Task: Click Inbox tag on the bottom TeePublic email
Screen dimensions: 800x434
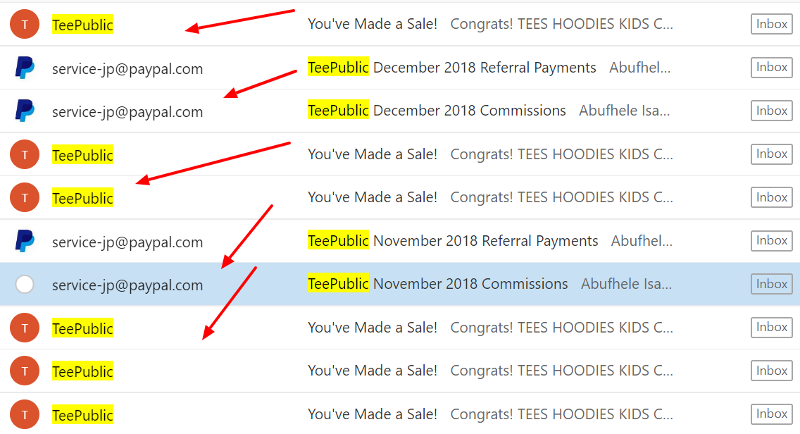Action: coord(771,414)
